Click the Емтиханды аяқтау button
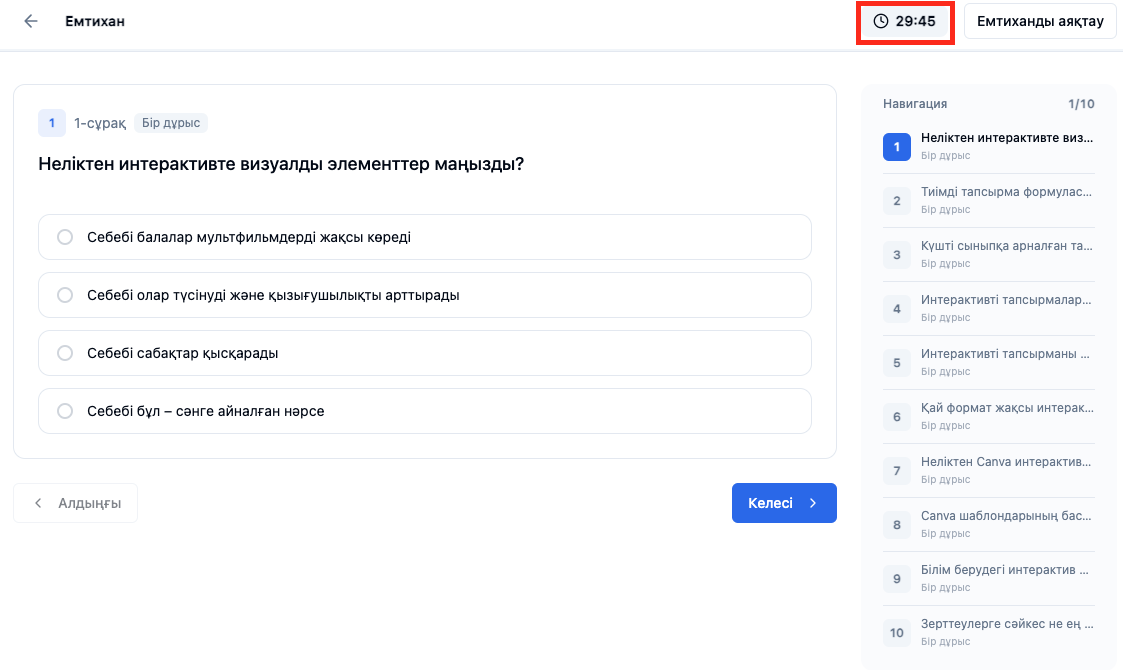 click(x=1040, y=21)
